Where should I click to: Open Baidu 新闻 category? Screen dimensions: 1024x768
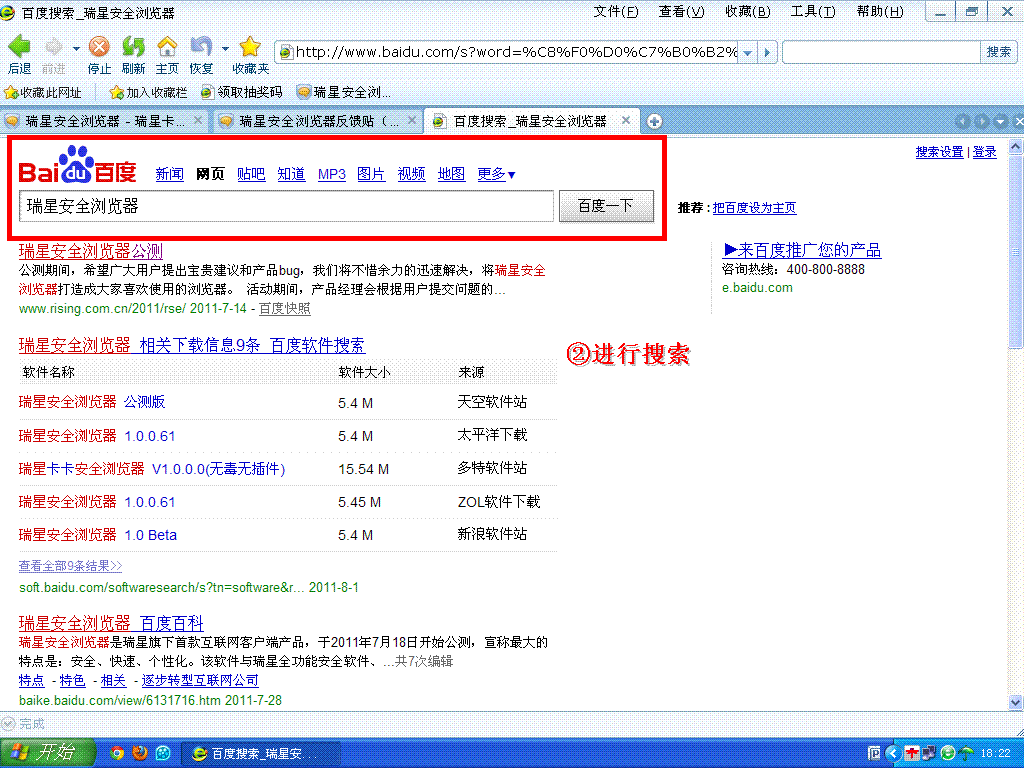click(170, 174)
